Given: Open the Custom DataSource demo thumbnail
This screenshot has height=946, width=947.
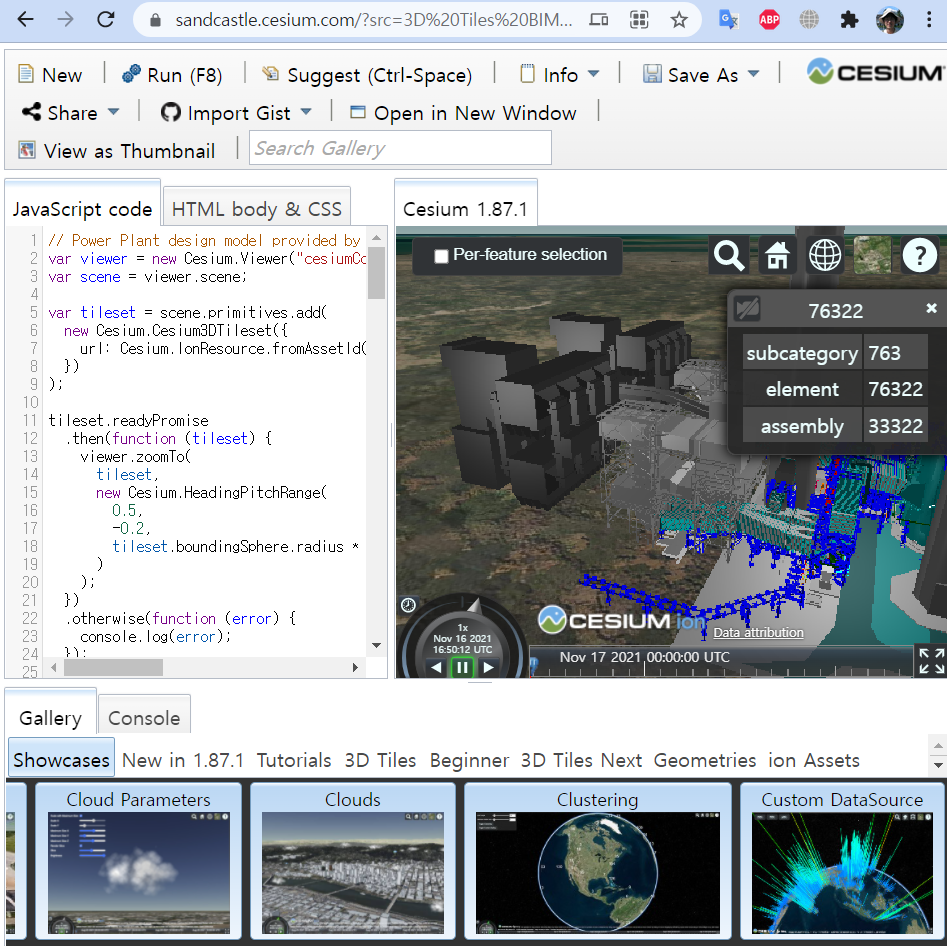Looking at the screenshot, I should point(843,861).
